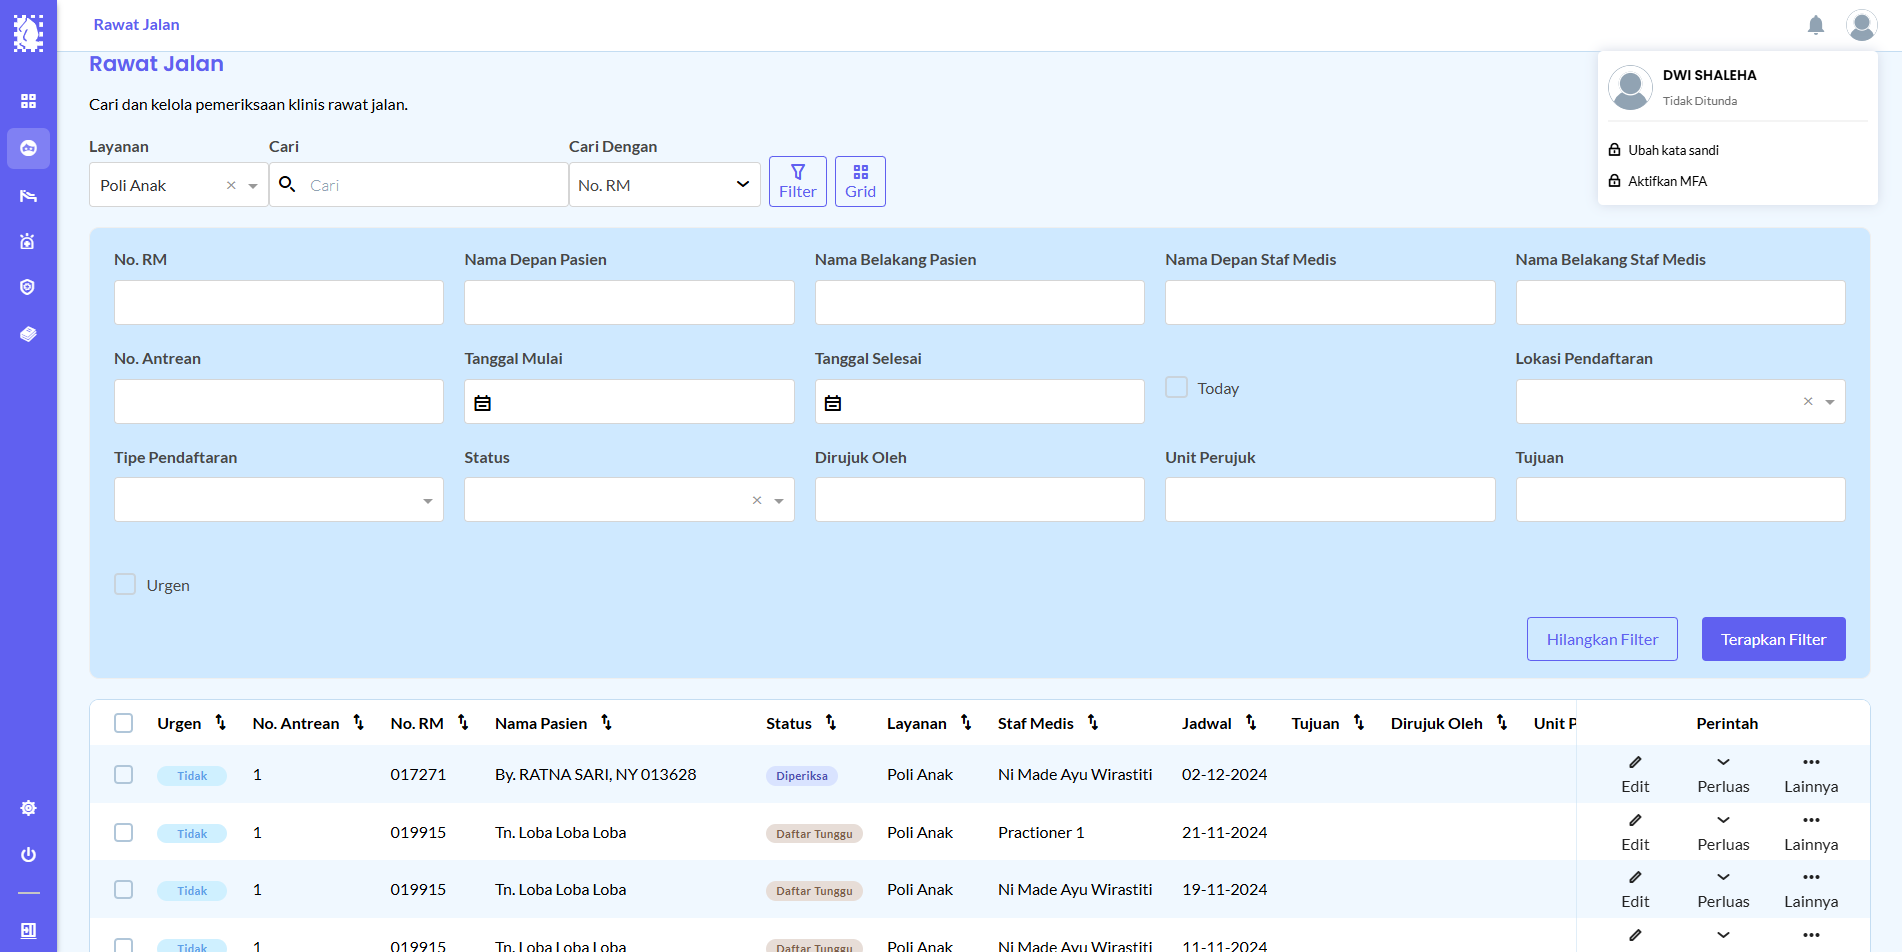Sort by No. RM column arrows
Viewport: 1902px width, 952px height.
tap(463, 722)
